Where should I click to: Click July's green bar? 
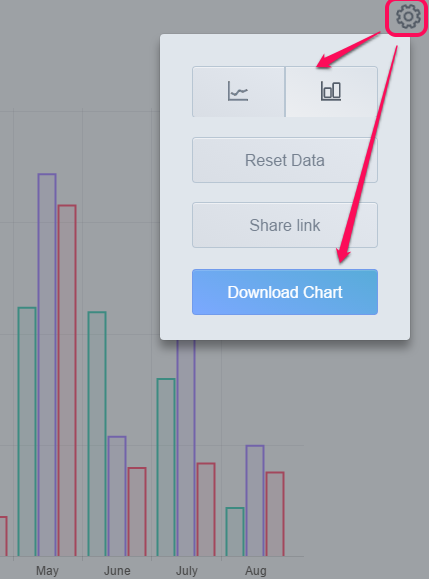click(x=166, y=467)
